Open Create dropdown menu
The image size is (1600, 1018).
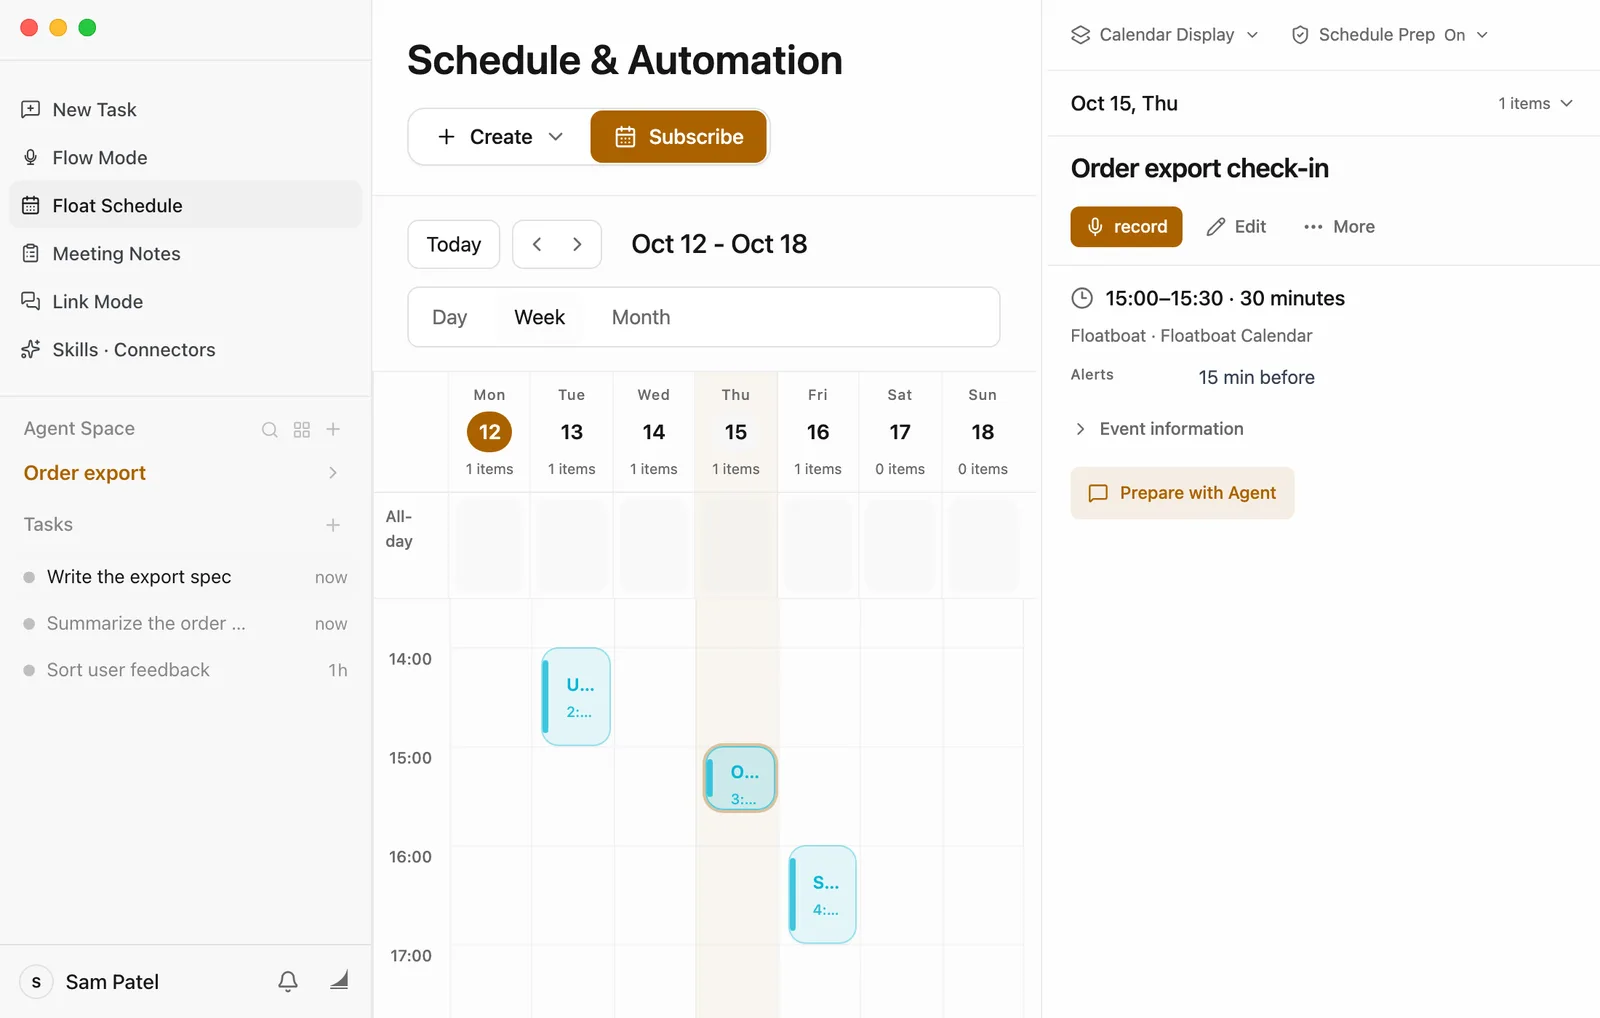tap(500, 137)
